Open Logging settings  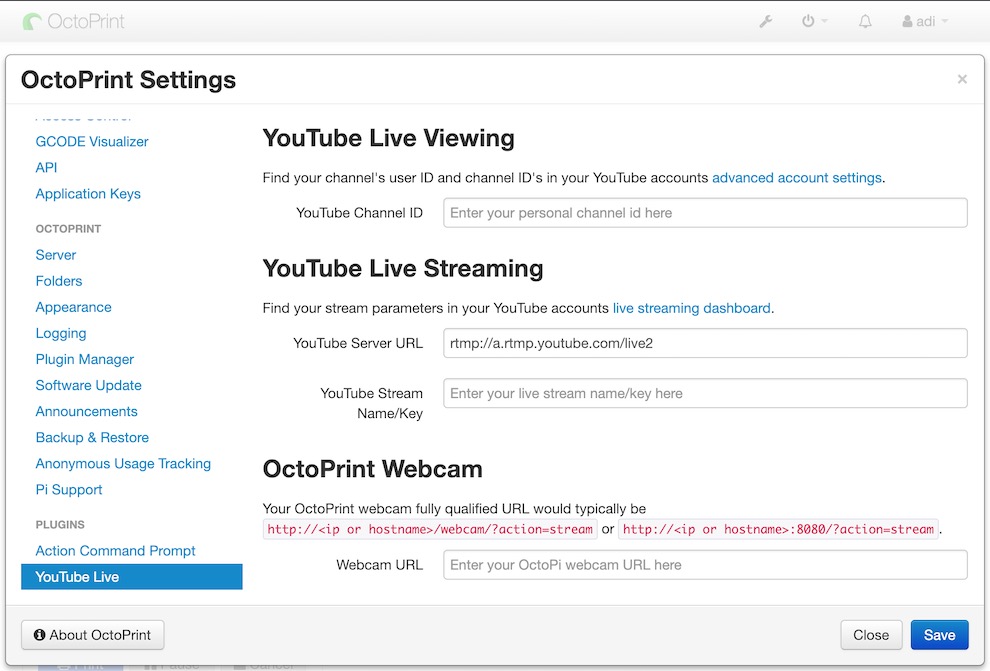[61, 333]
